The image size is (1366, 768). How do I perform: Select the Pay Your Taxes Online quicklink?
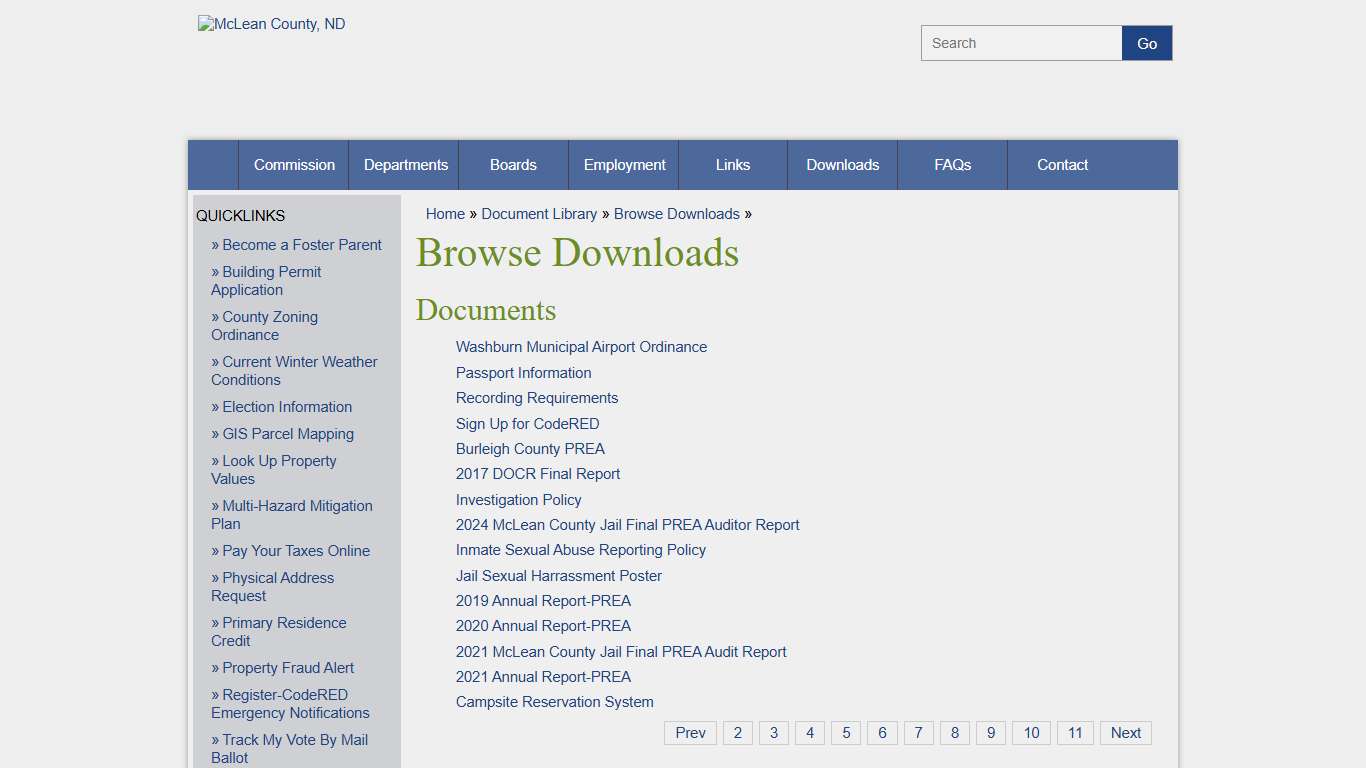291,550
